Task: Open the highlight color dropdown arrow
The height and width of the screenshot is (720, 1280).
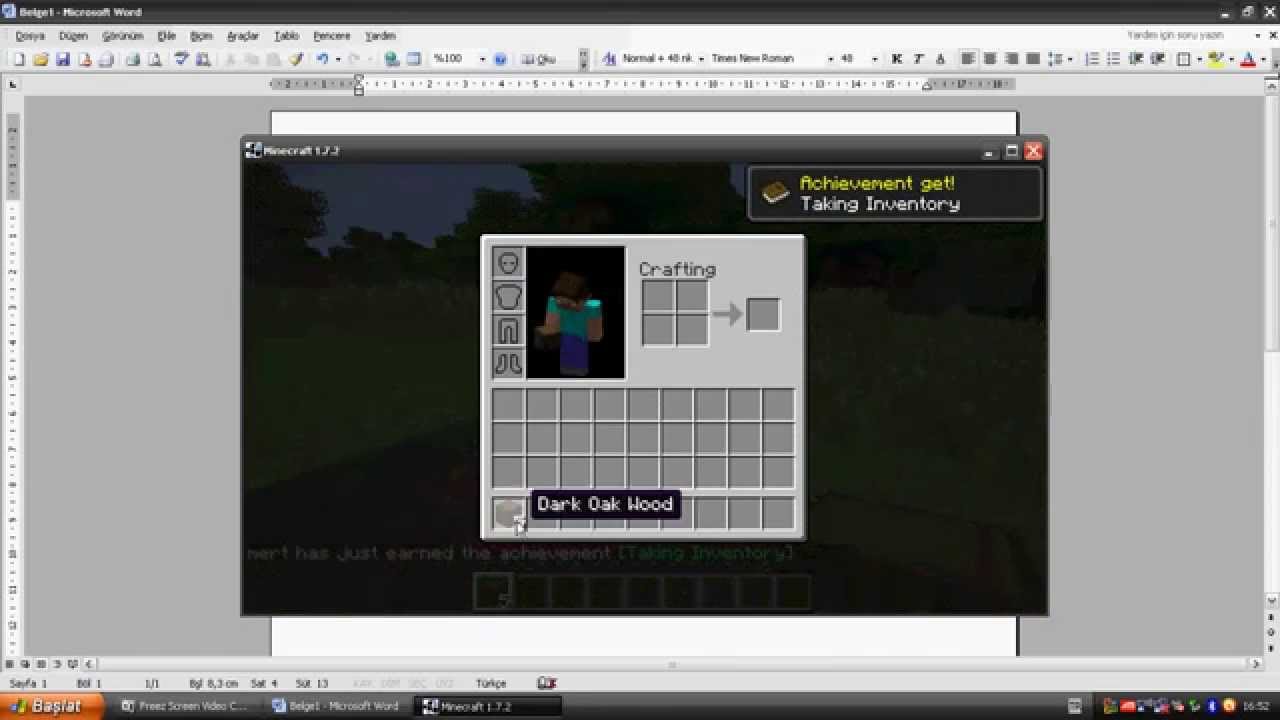Action: click(1231, 59)
